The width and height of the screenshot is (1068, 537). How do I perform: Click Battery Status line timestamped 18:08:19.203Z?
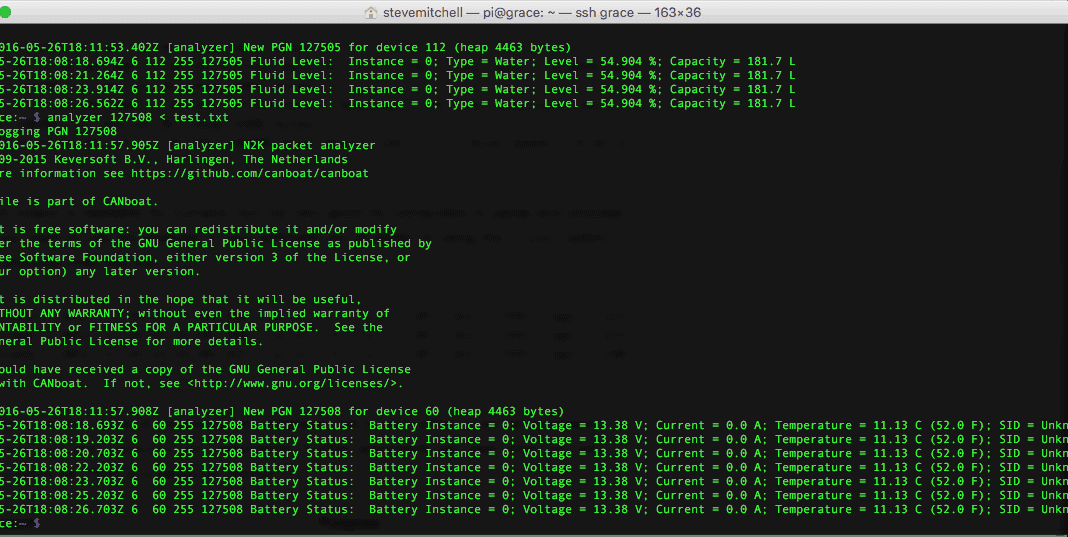pos(534,440)
